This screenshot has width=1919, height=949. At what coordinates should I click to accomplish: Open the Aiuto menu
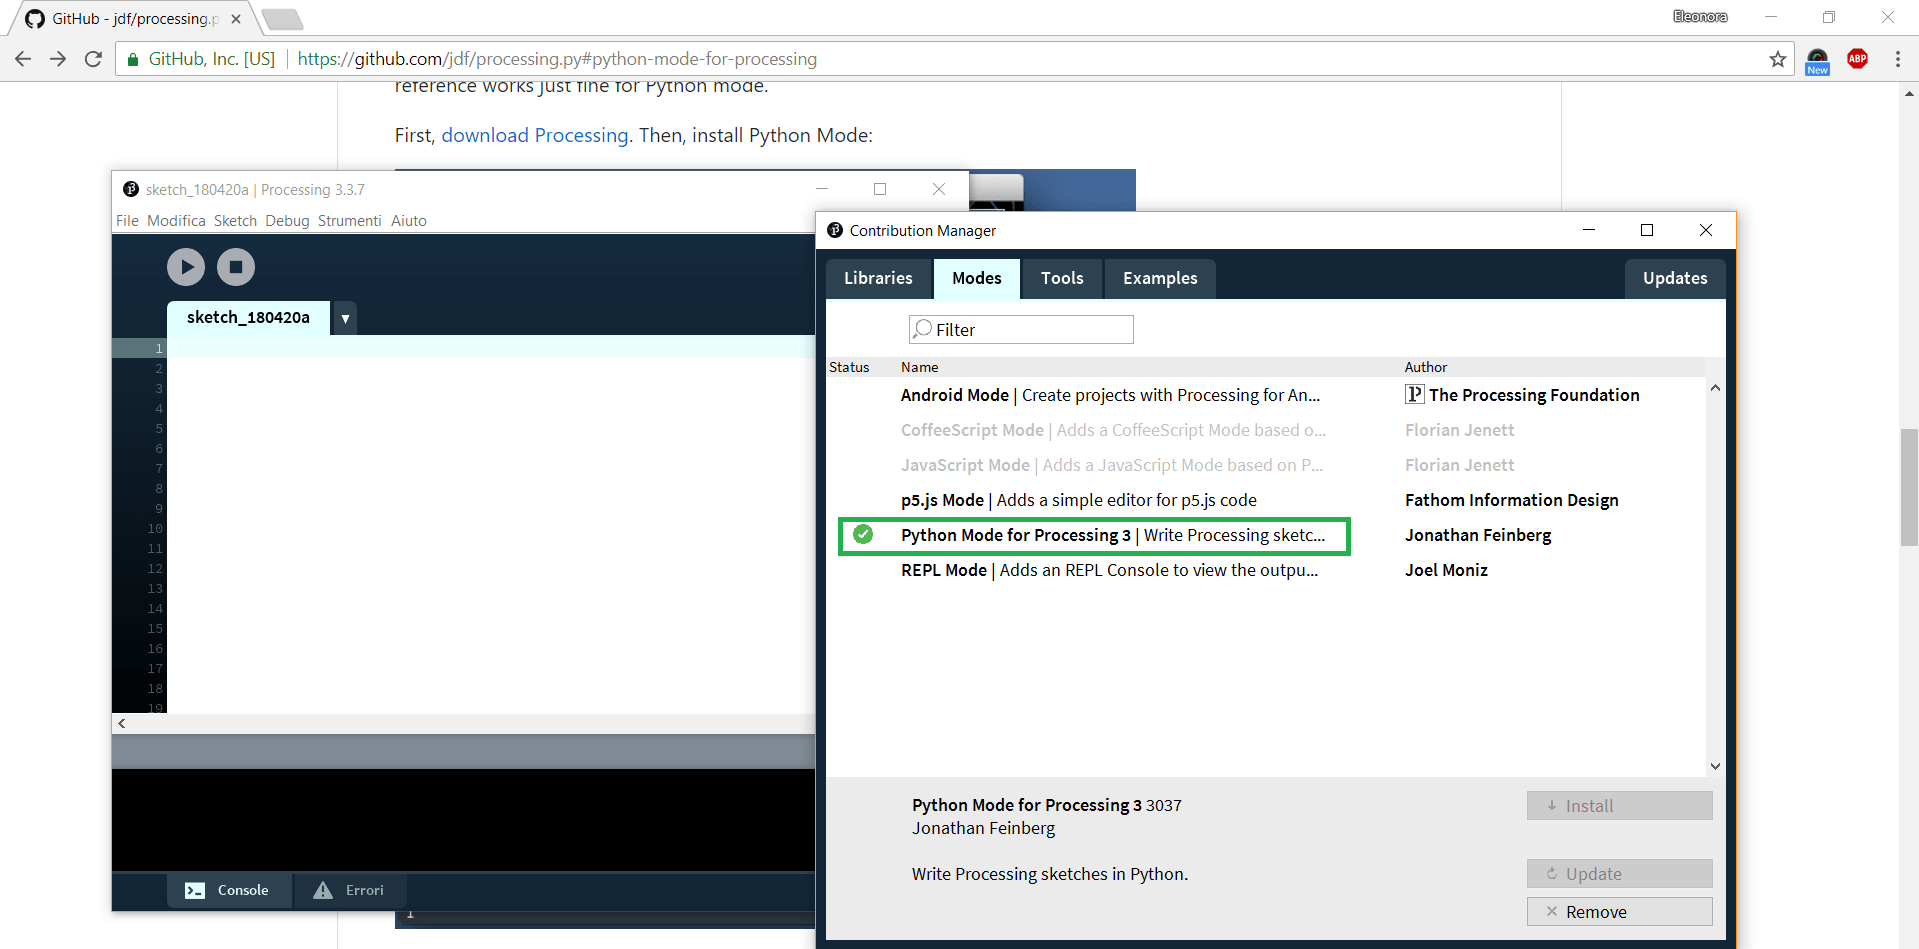[x=409, y=221]
